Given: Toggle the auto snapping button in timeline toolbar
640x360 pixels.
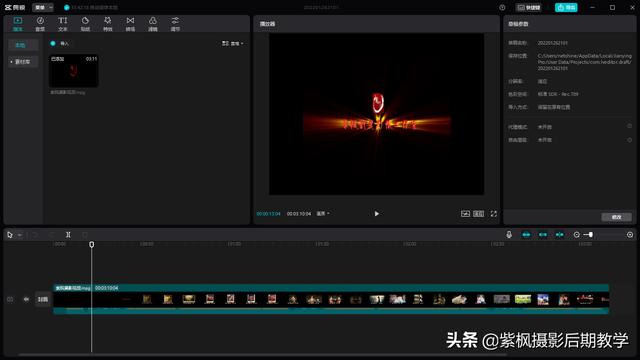Looking at the screenshot, I should pyautogui.click(x=543, y=235).
